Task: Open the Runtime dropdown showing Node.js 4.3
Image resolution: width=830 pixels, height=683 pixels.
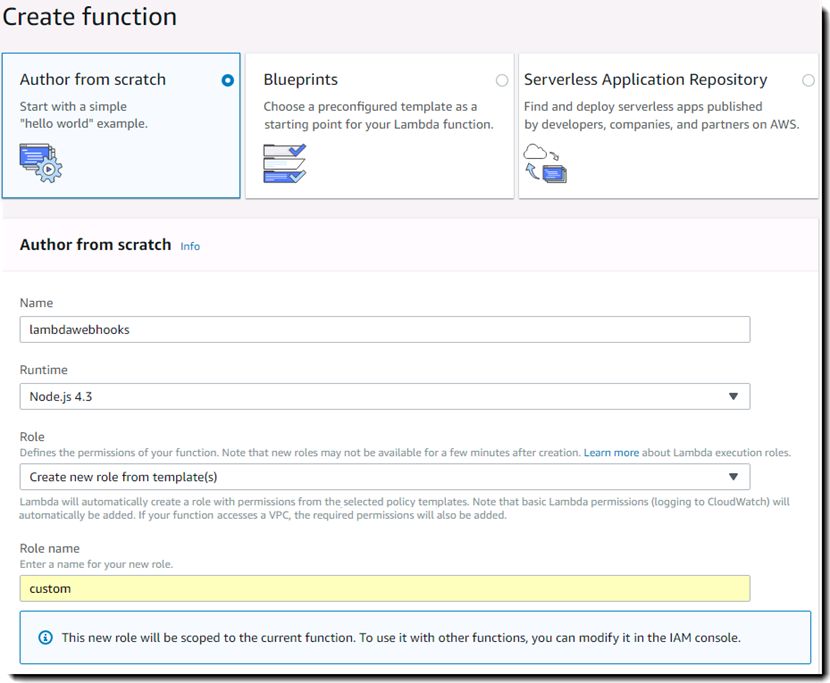Action: coord(385,397)
